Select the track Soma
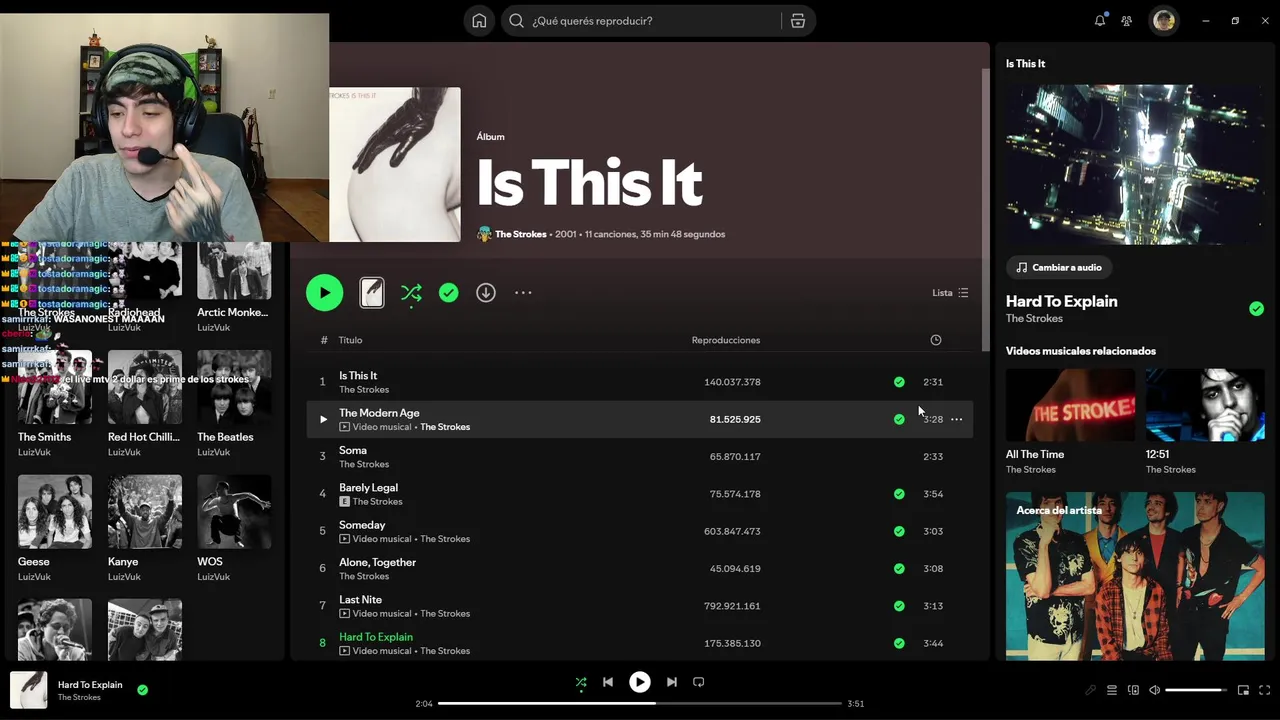Viewport: 1280px width, 720px height. [x=640, y=456]
